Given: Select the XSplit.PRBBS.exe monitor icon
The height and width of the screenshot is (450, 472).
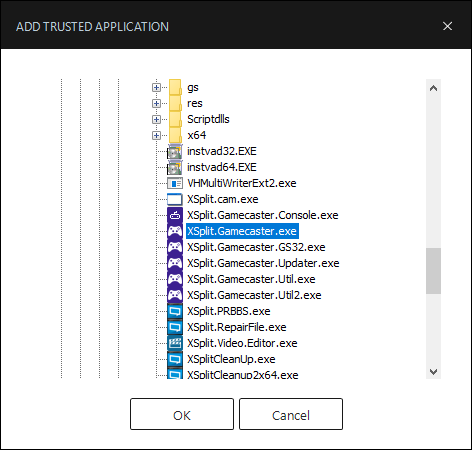Looking at the screenshot, I should (x=175, y=311).
